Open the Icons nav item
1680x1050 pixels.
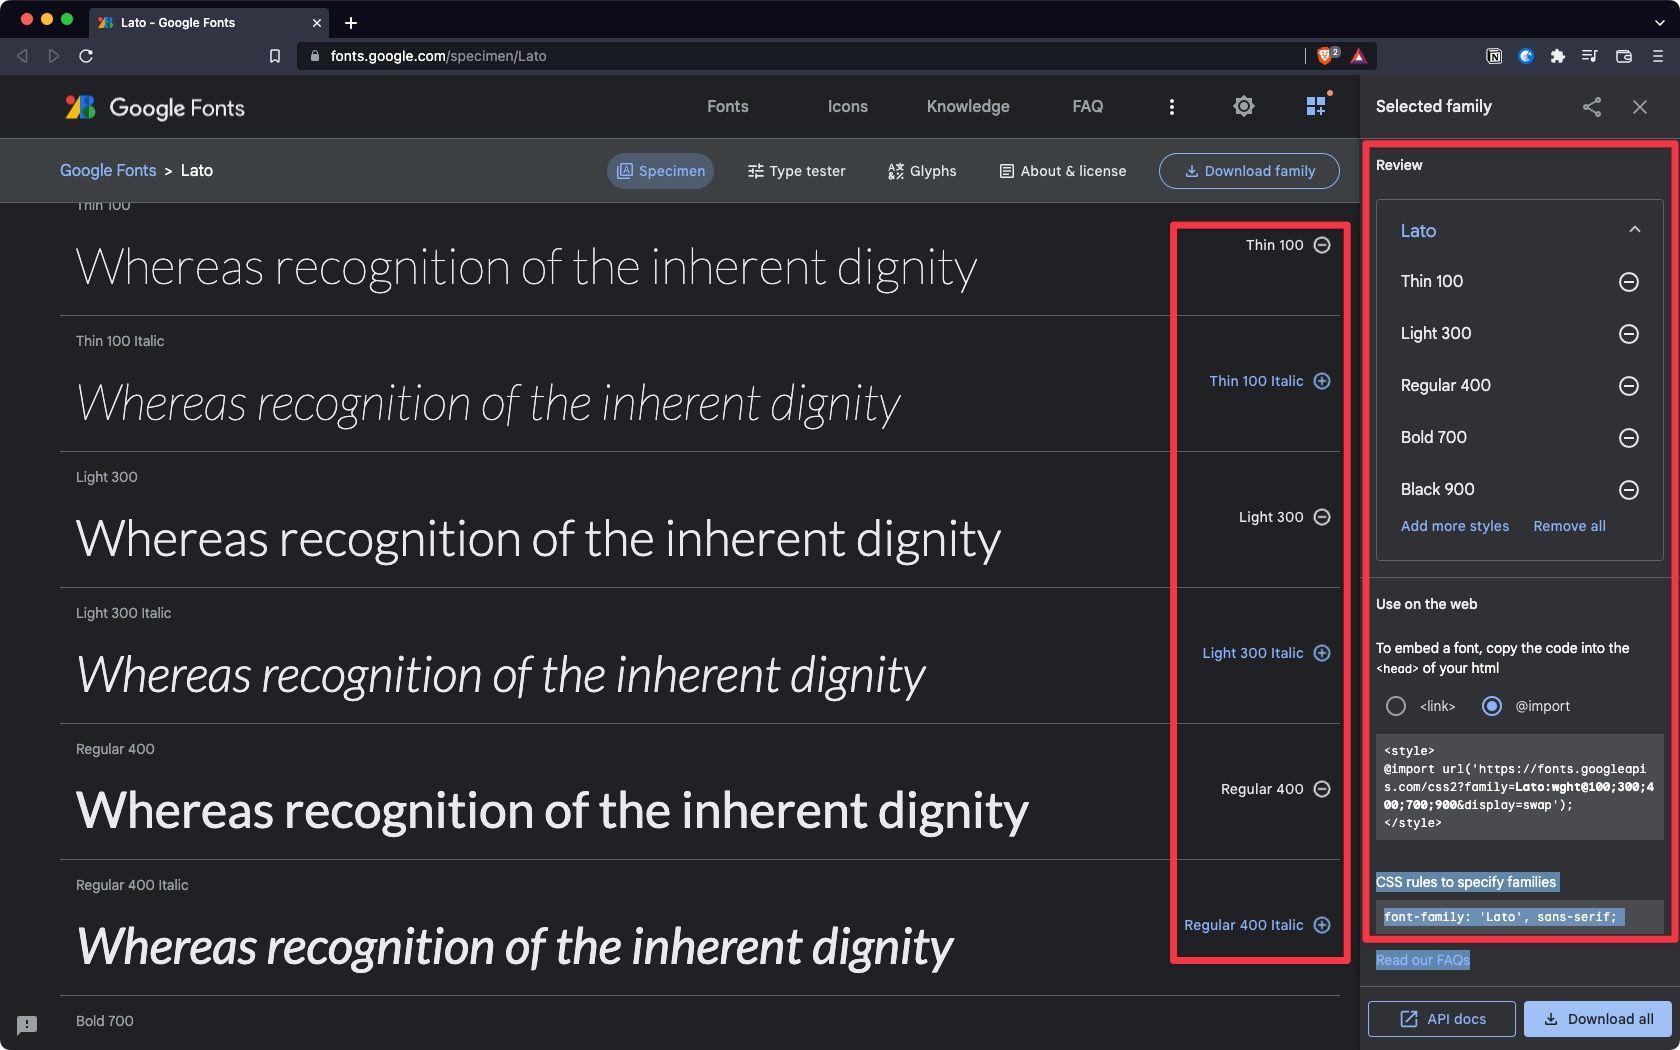(x=848, y=107)
